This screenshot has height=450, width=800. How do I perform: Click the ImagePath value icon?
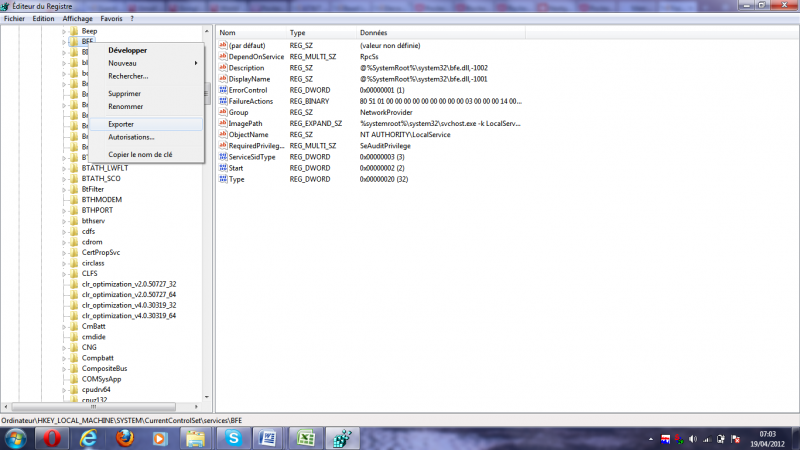(x=223, y=123)
